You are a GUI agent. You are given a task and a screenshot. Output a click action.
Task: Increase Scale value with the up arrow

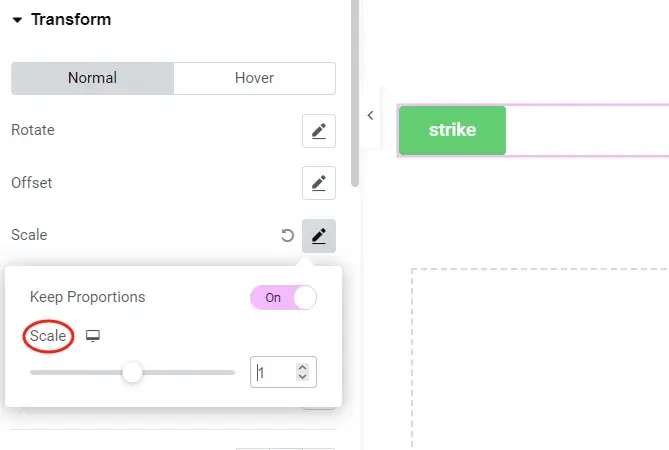coord(303,367)
